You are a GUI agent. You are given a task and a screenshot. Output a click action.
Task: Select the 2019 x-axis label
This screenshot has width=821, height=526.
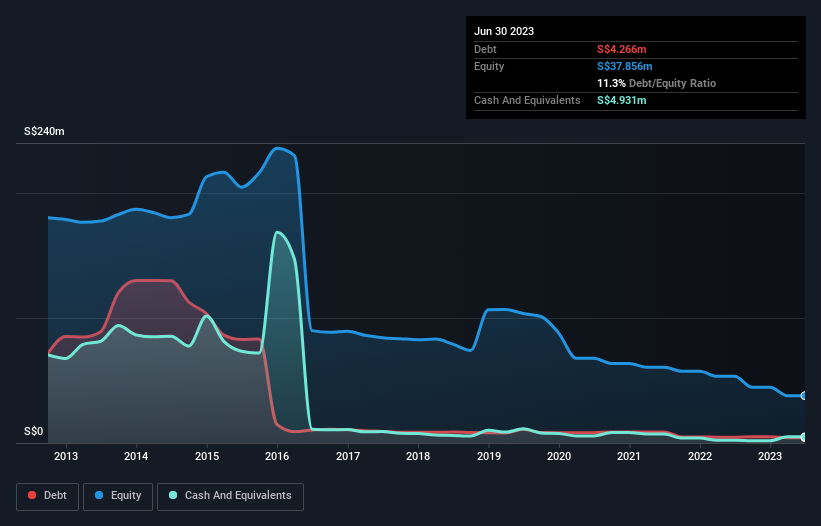pyautogui.click(x=489, y=456)
